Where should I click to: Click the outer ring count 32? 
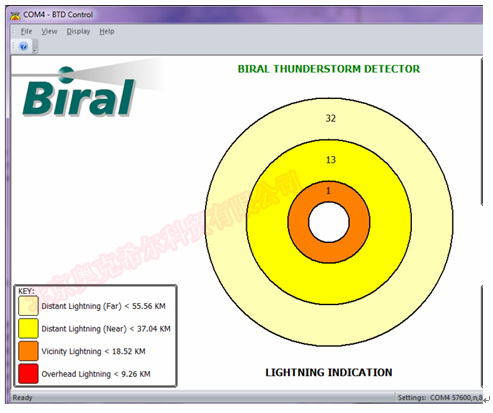pos(330,118)
